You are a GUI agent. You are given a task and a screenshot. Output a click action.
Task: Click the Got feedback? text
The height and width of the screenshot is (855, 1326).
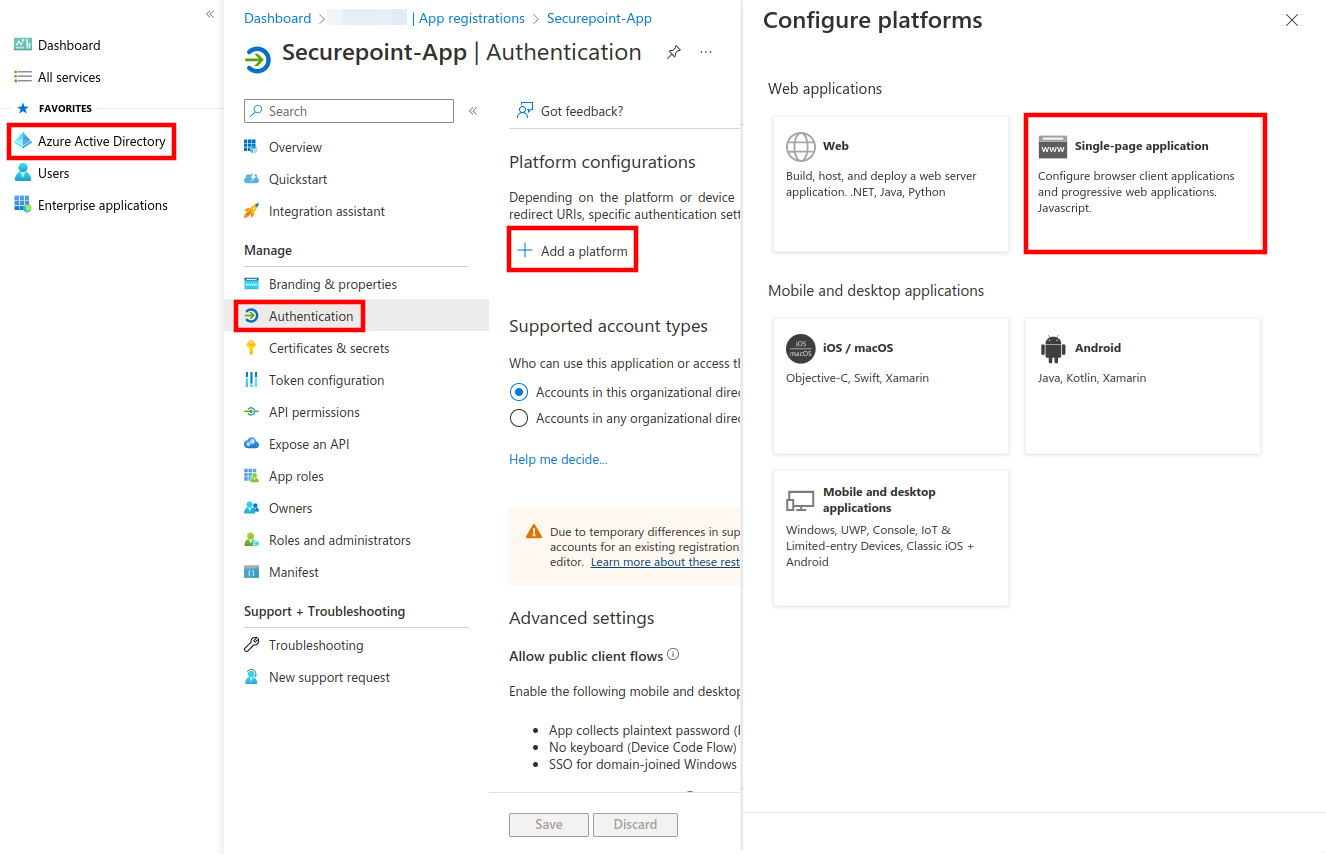[582, 111]
